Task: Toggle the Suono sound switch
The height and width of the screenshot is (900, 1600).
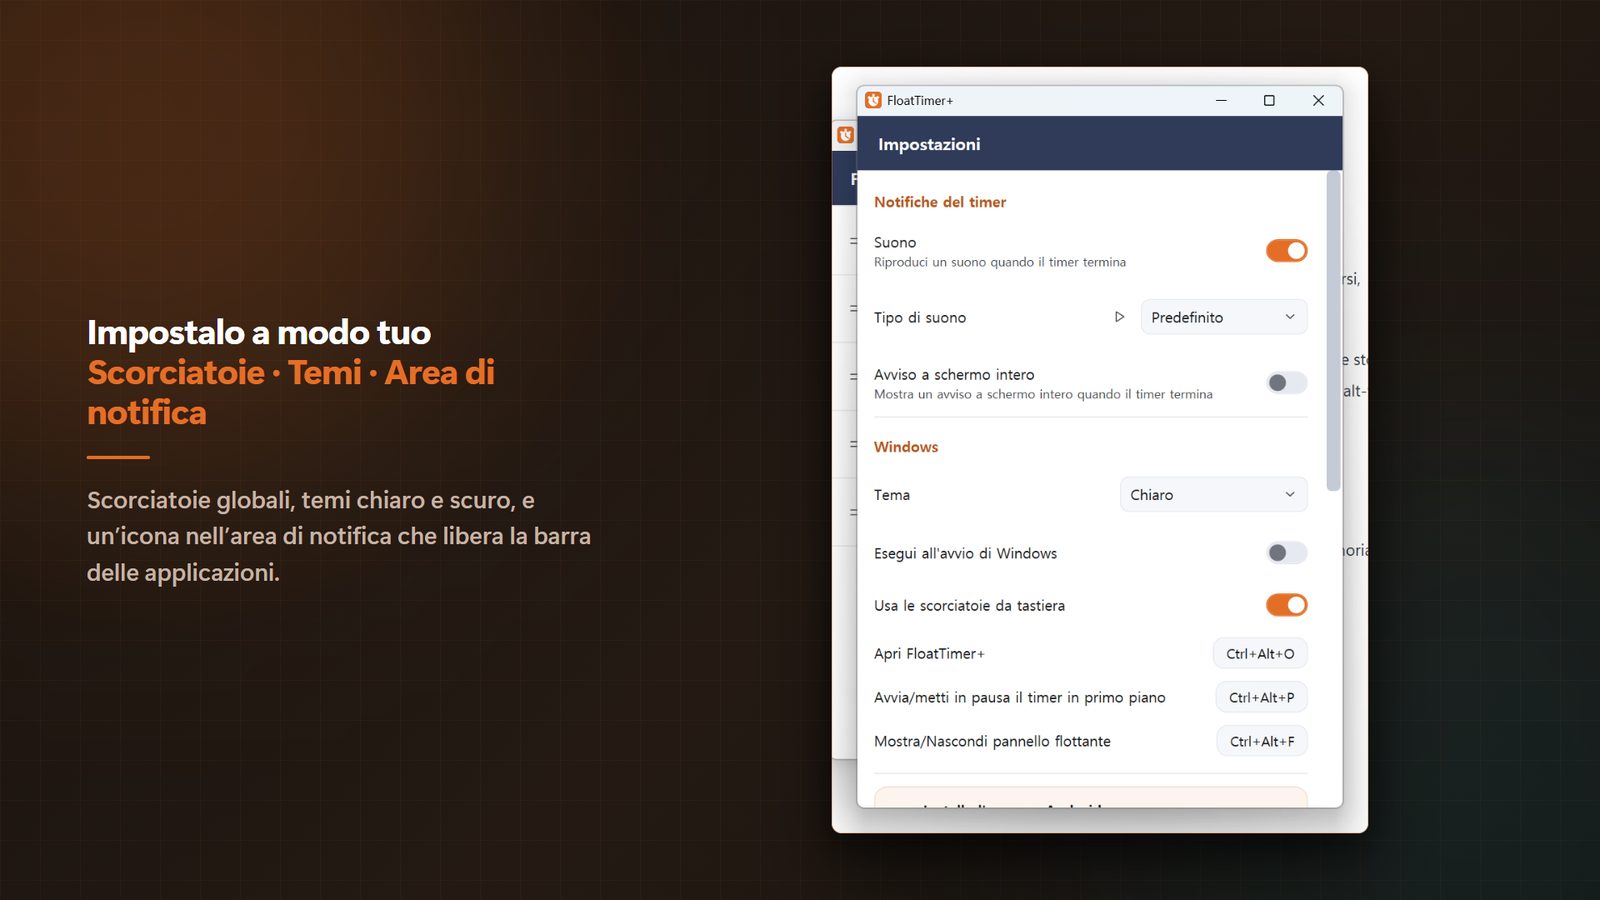Action: [1286, 251]
